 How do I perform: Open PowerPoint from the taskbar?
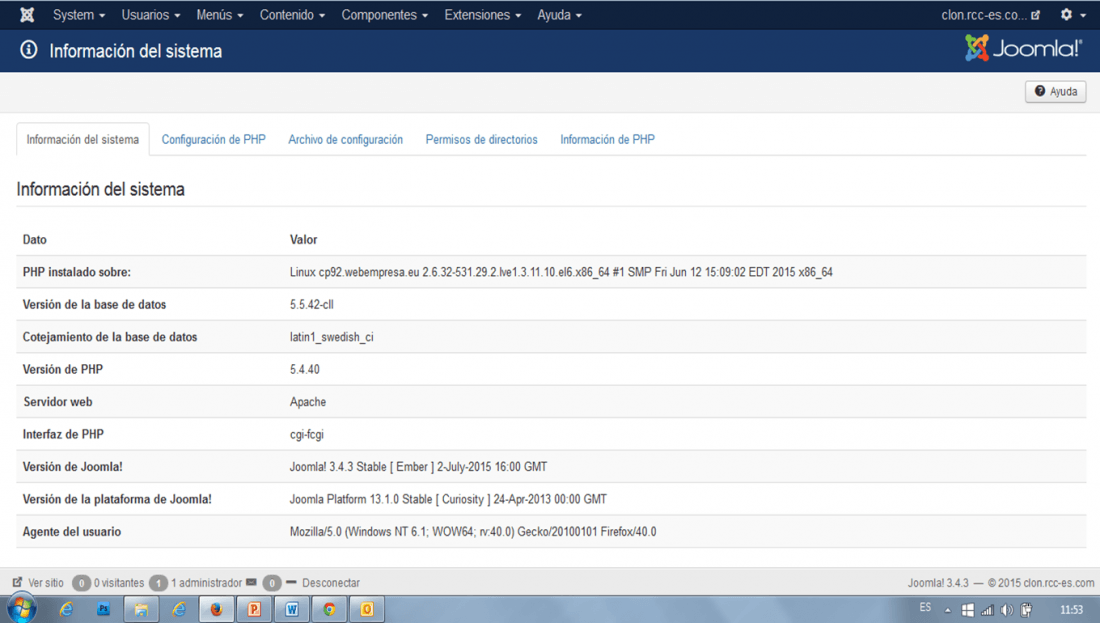pos(254,609)
